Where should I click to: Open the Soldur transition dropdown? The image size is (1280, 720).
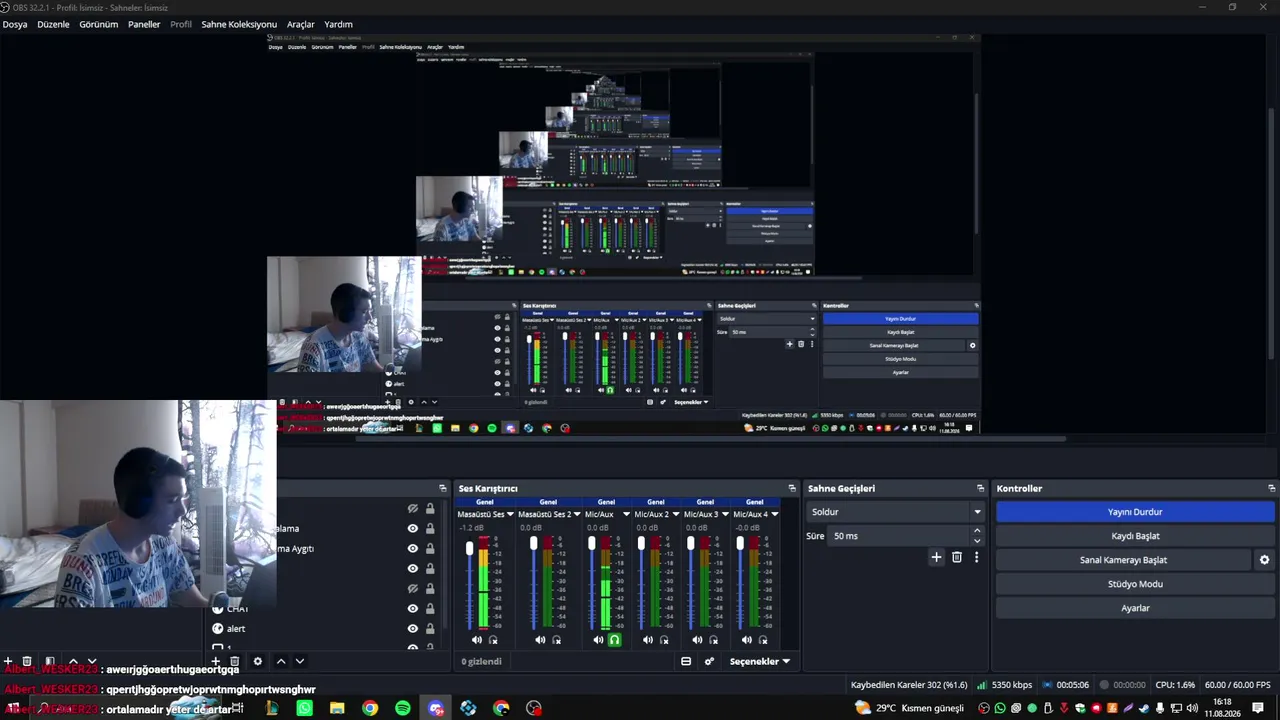pyautogui.click(x=896, y=512)
